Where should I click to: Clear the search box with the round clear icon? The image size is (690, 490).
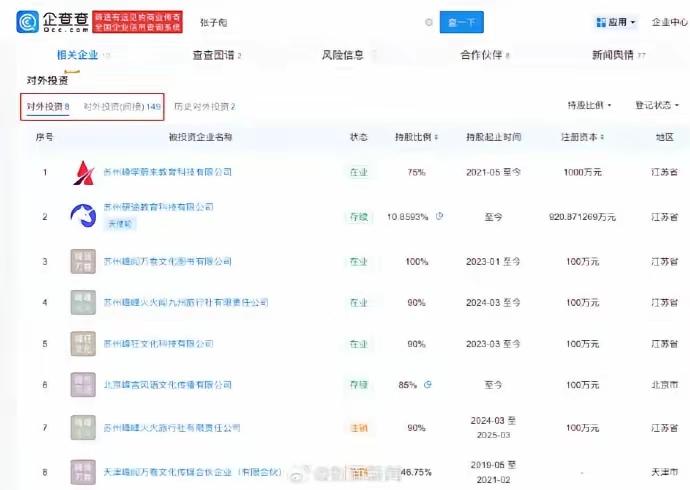click(429, 22)
